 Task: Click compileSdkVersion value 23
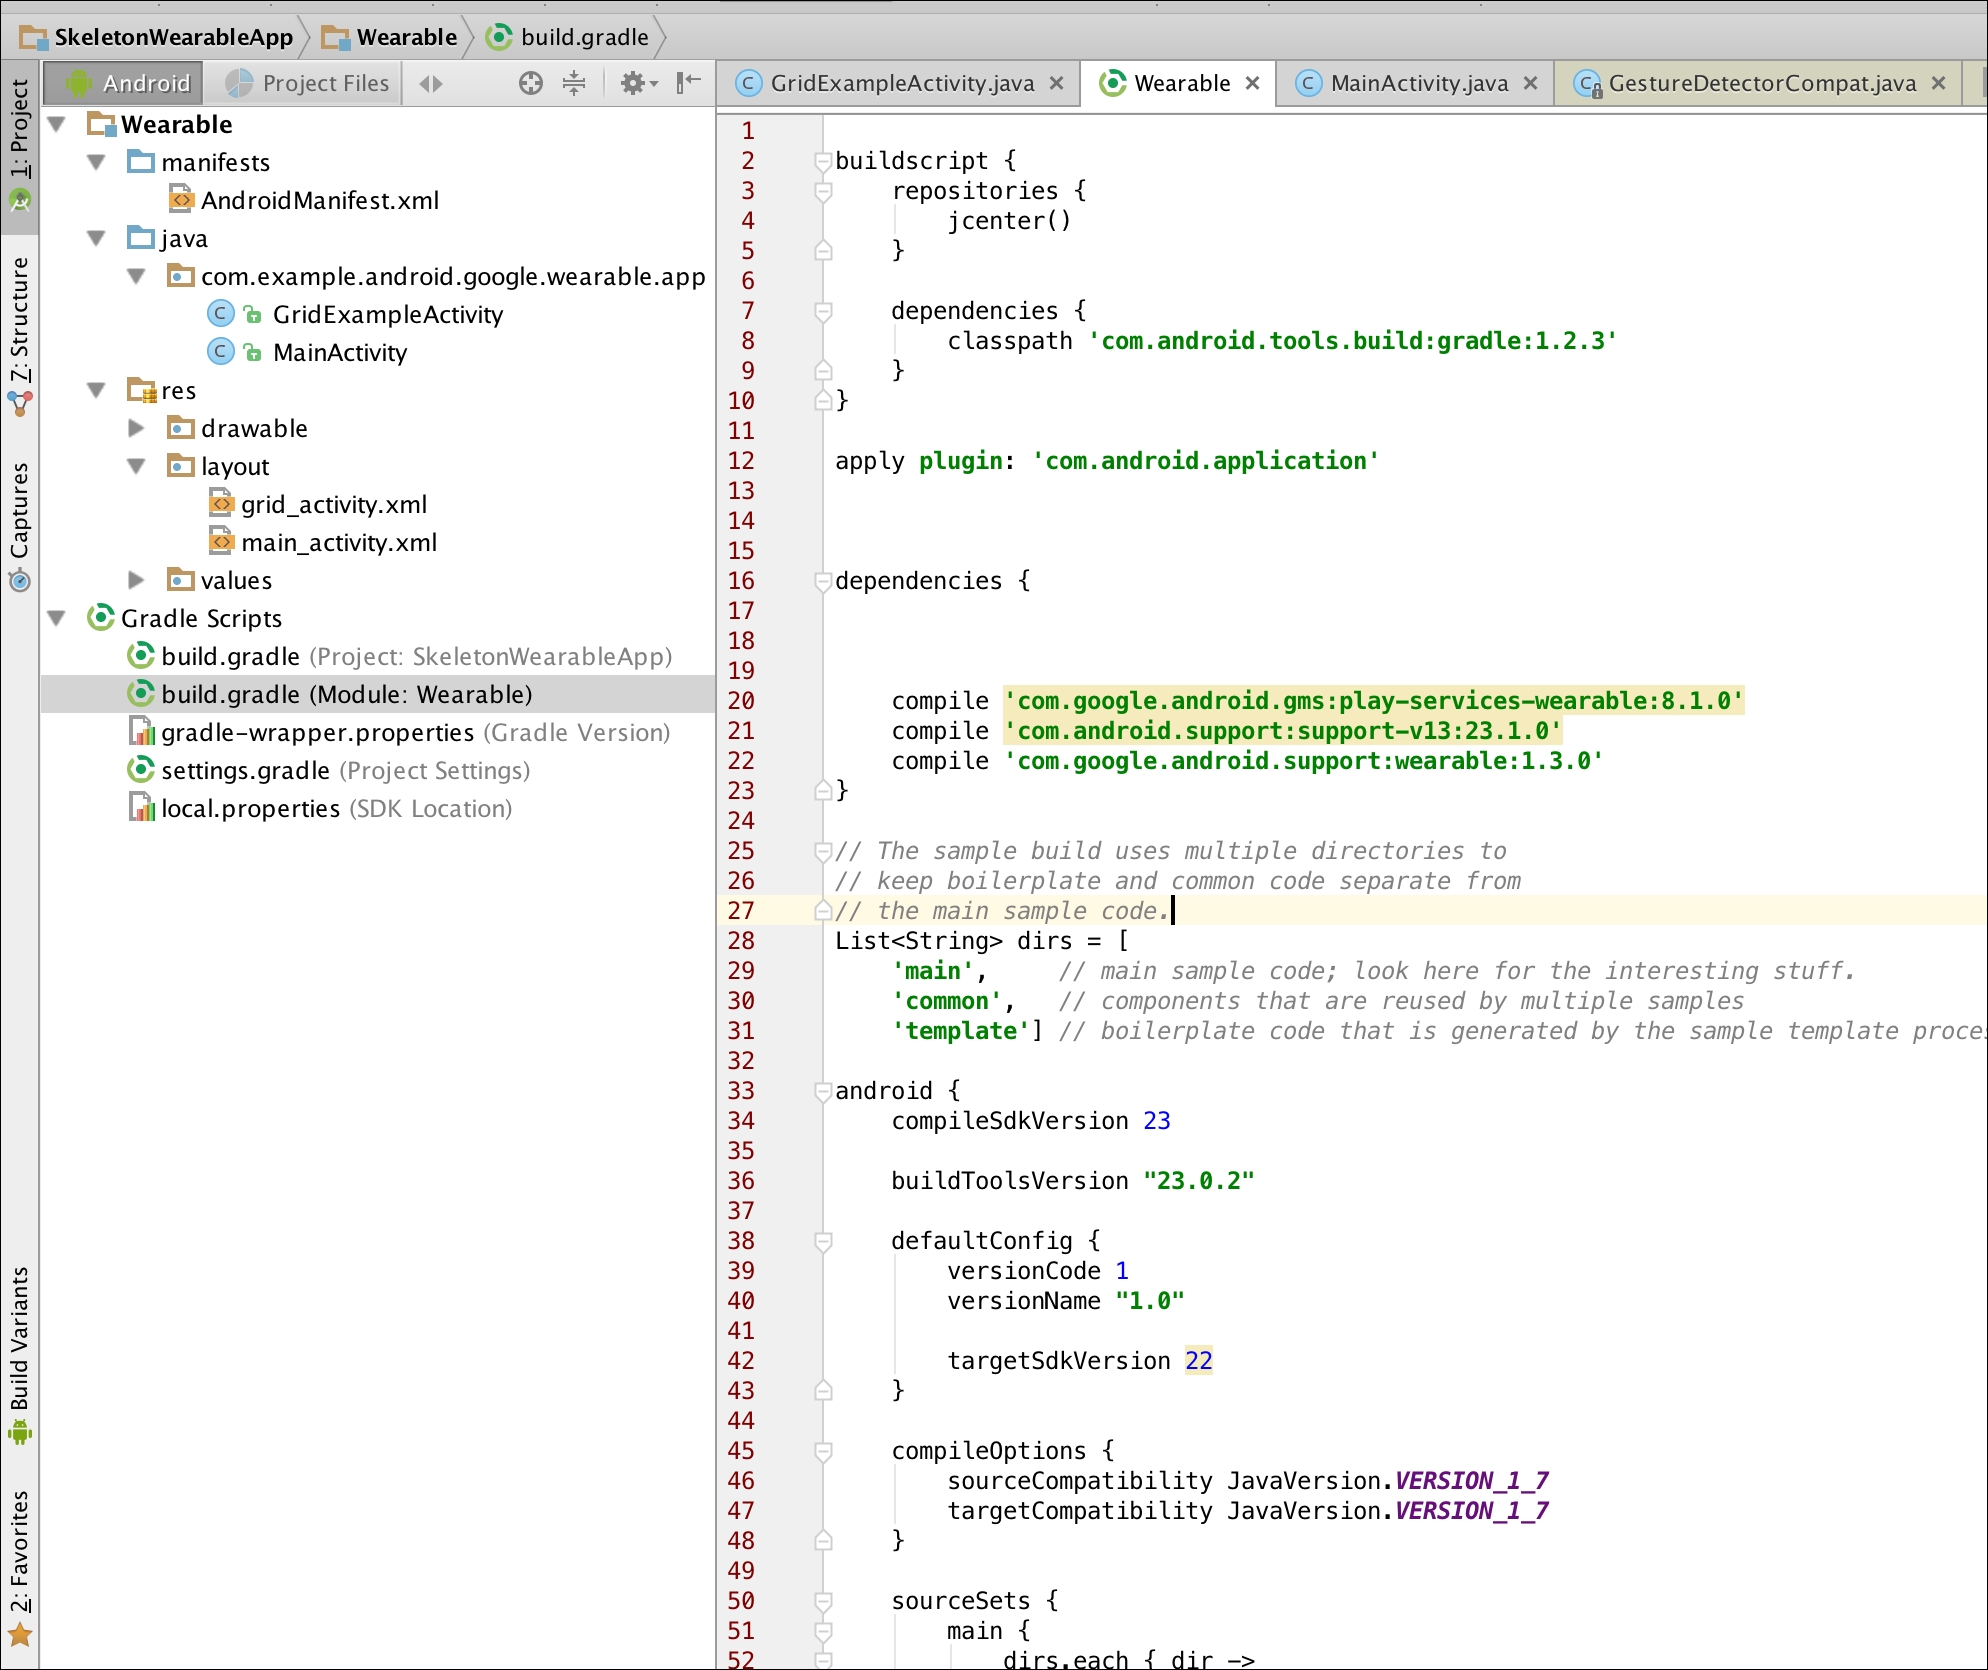tap(1157, 1120)
